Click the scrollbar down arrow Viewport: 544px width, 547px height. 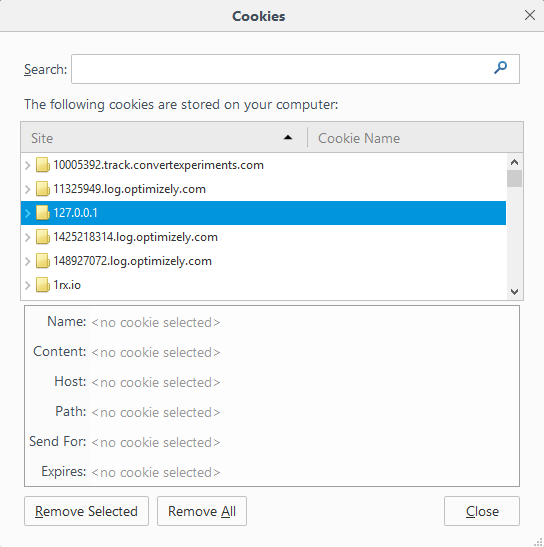click(x=514, y=291)
